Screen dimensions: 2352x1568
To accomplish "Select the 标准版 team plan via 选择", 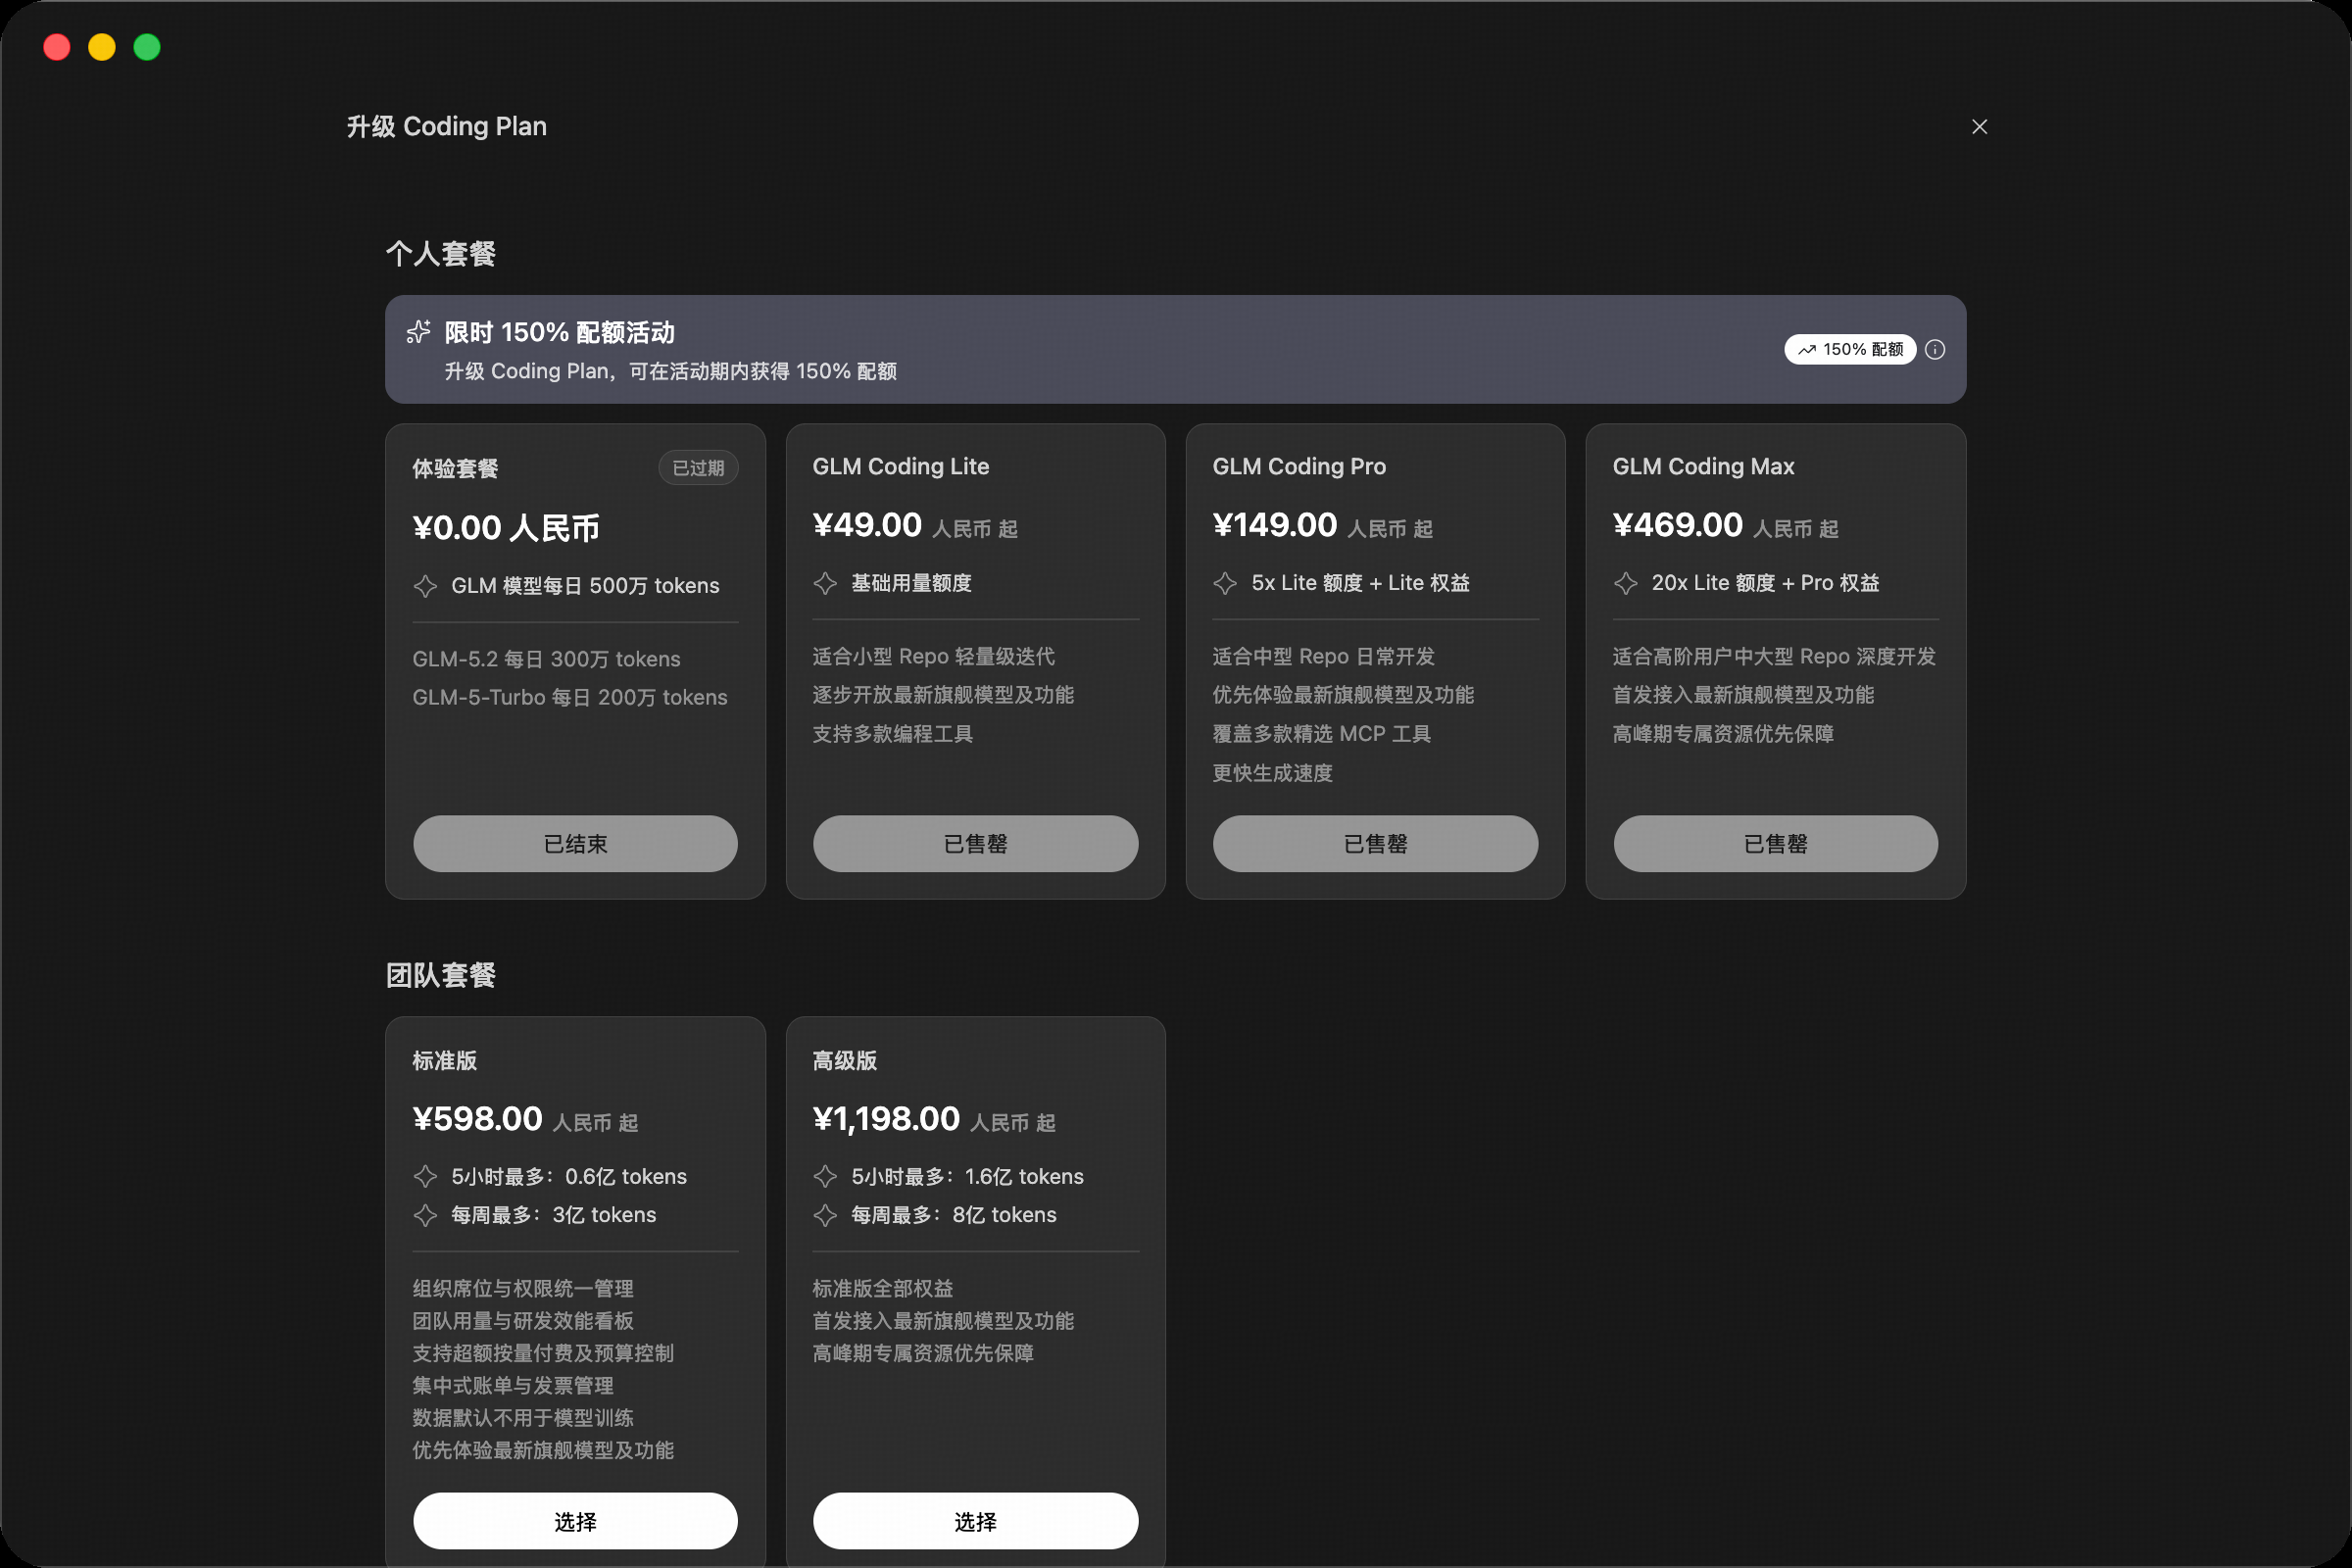I will tap(575, 1521).
